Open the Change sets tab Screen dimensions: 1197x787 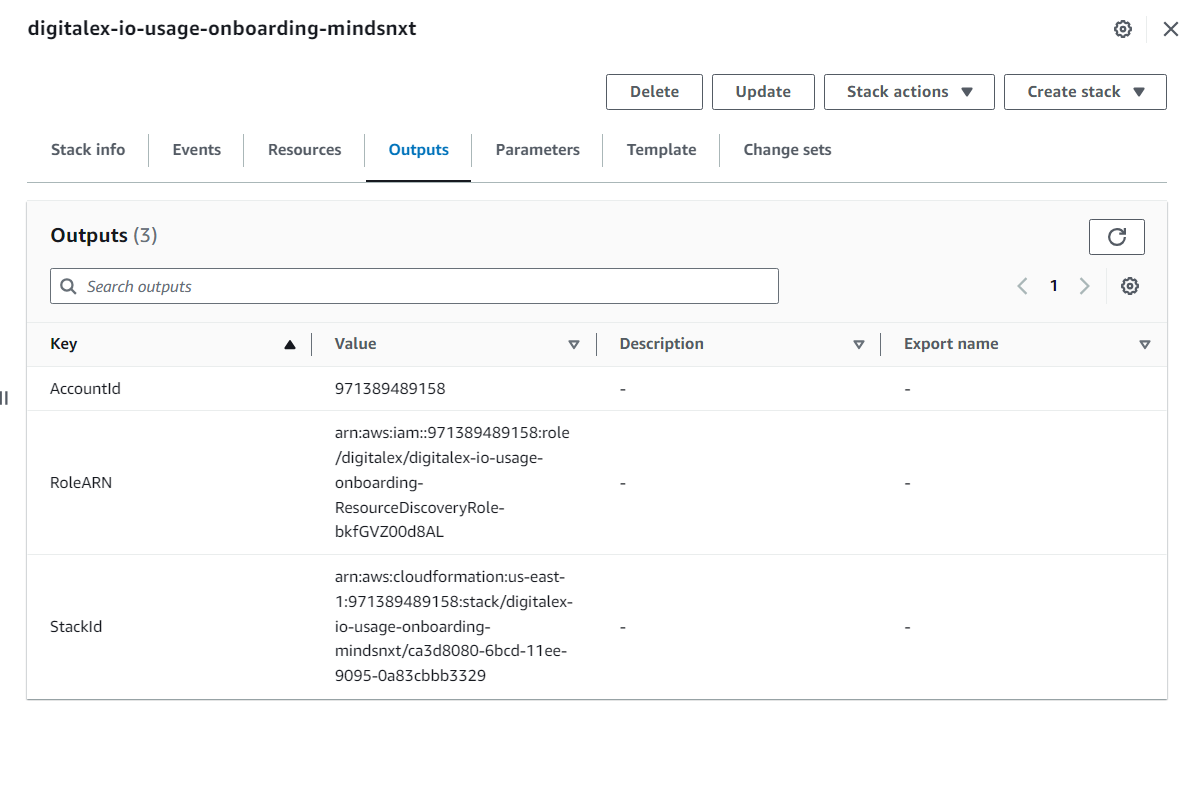coord(787,150)
